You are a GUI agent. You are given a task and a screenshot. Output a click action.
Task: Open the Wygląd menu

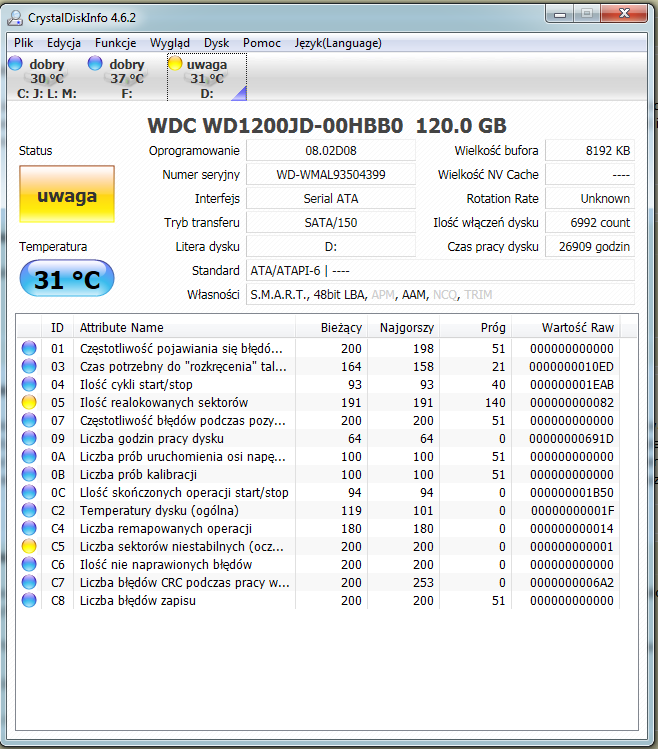(170, 43)
